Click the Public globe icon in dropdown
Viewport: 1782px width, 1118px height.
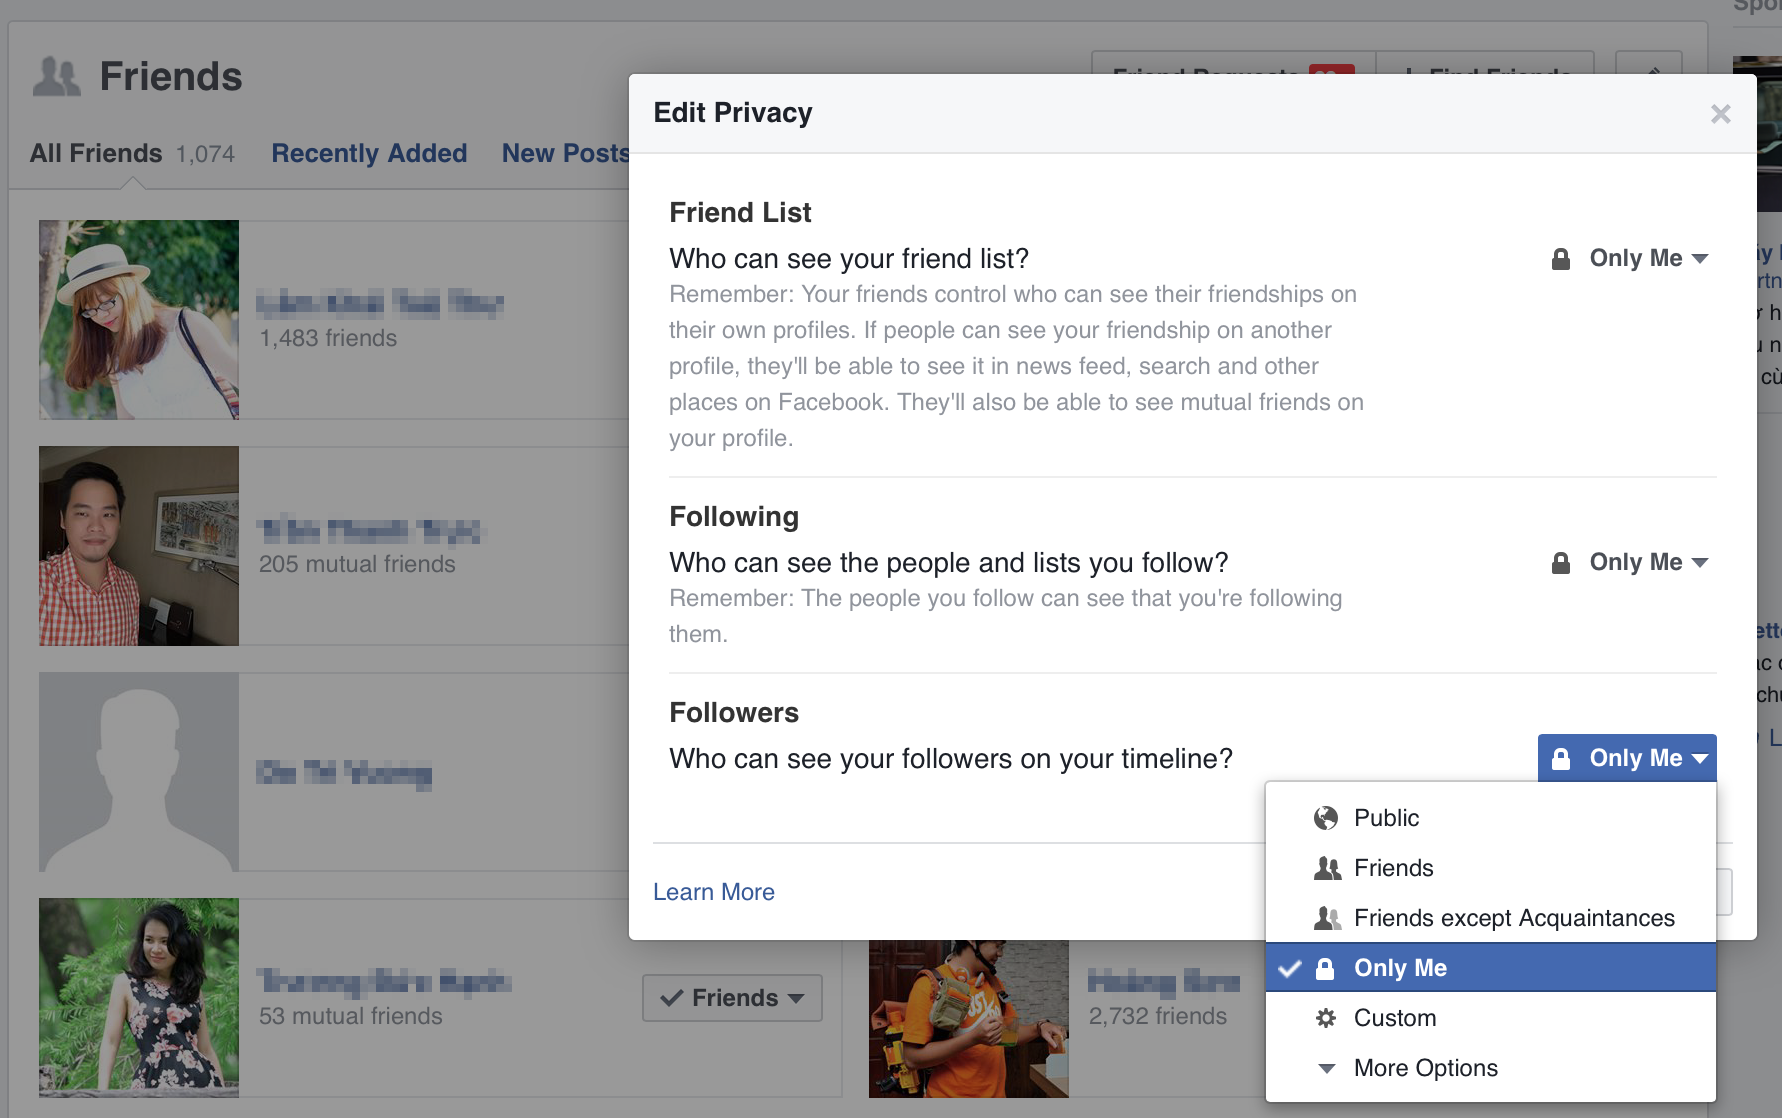click(x=1326, y=817)
